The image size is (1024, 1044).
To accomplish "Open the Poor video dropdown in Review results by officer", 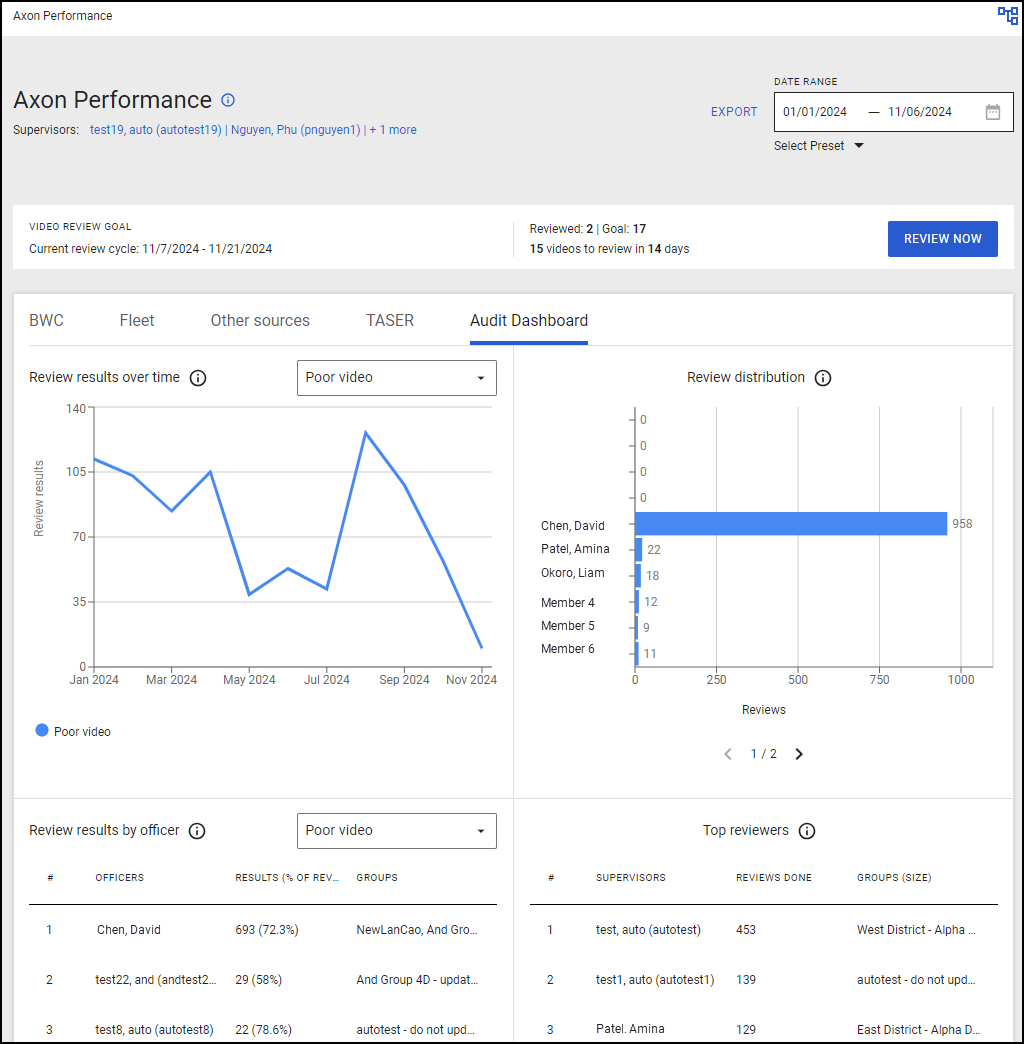I will [x=396, y=831].
